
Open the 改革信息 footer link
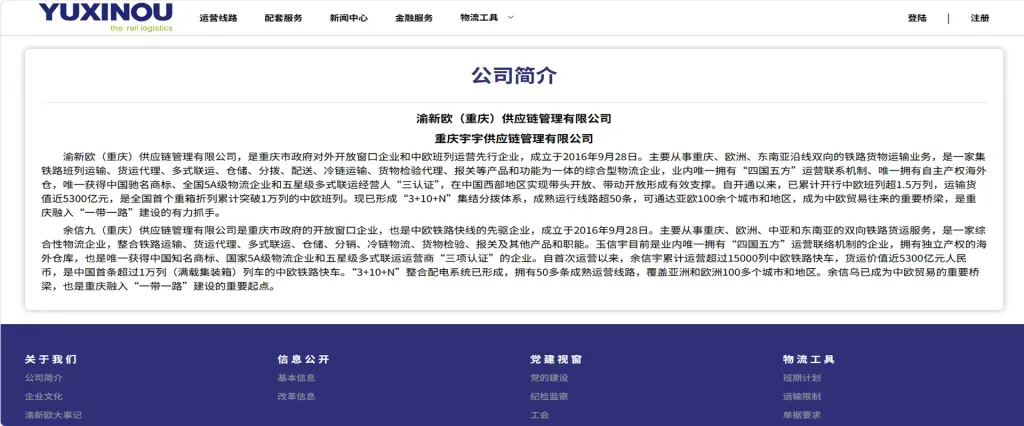point(296,396)
